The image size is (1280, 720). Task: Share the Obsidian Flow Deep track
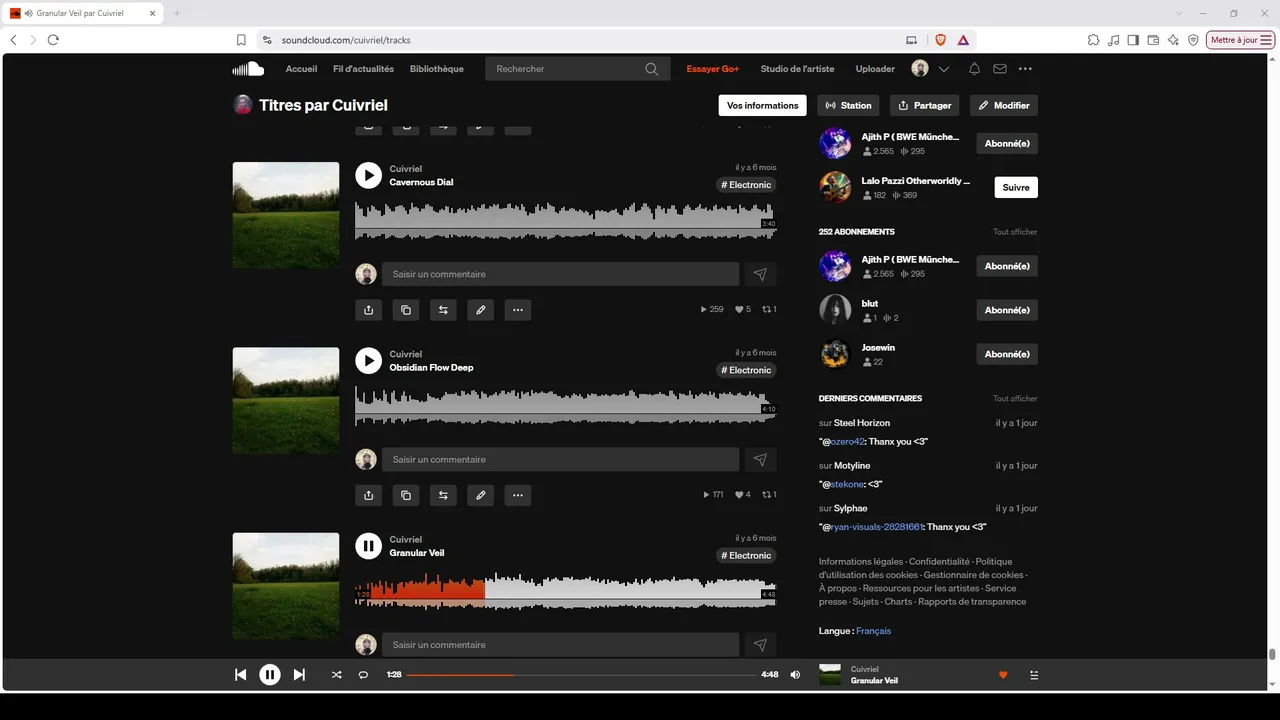tap(369, 495)
